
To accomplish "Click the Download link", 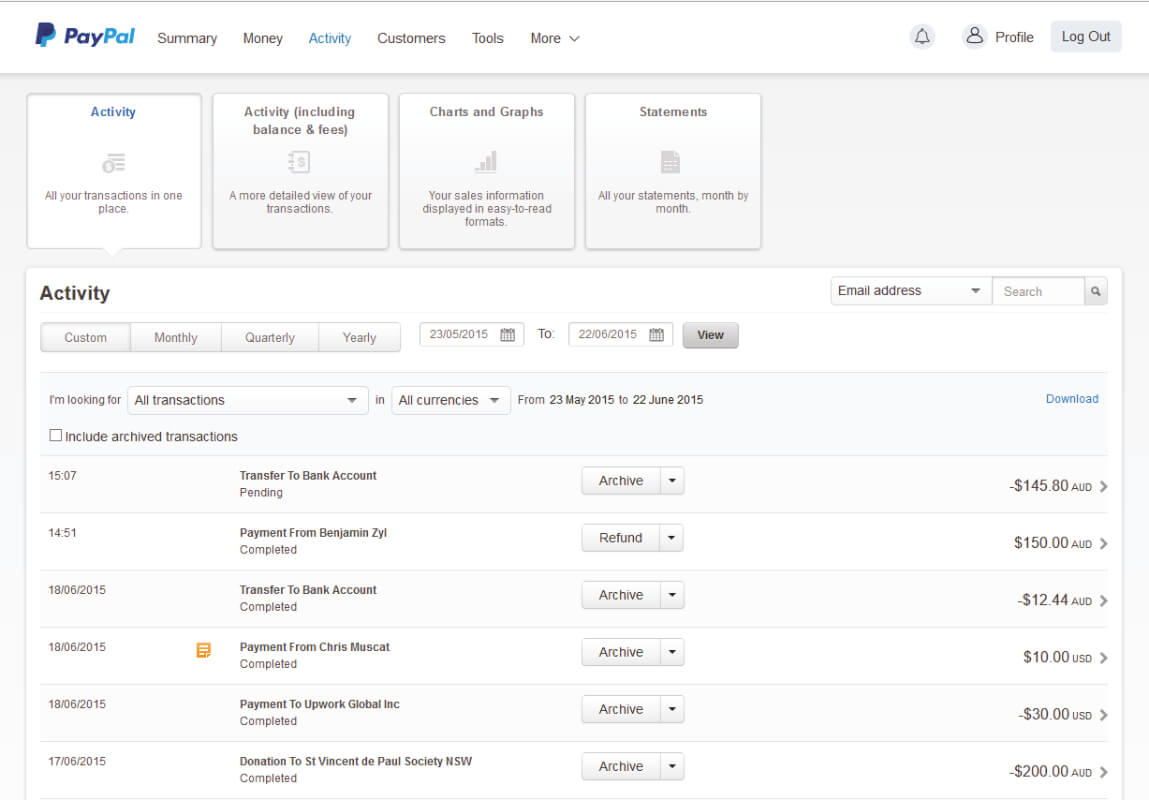I will coord(1072,399).
